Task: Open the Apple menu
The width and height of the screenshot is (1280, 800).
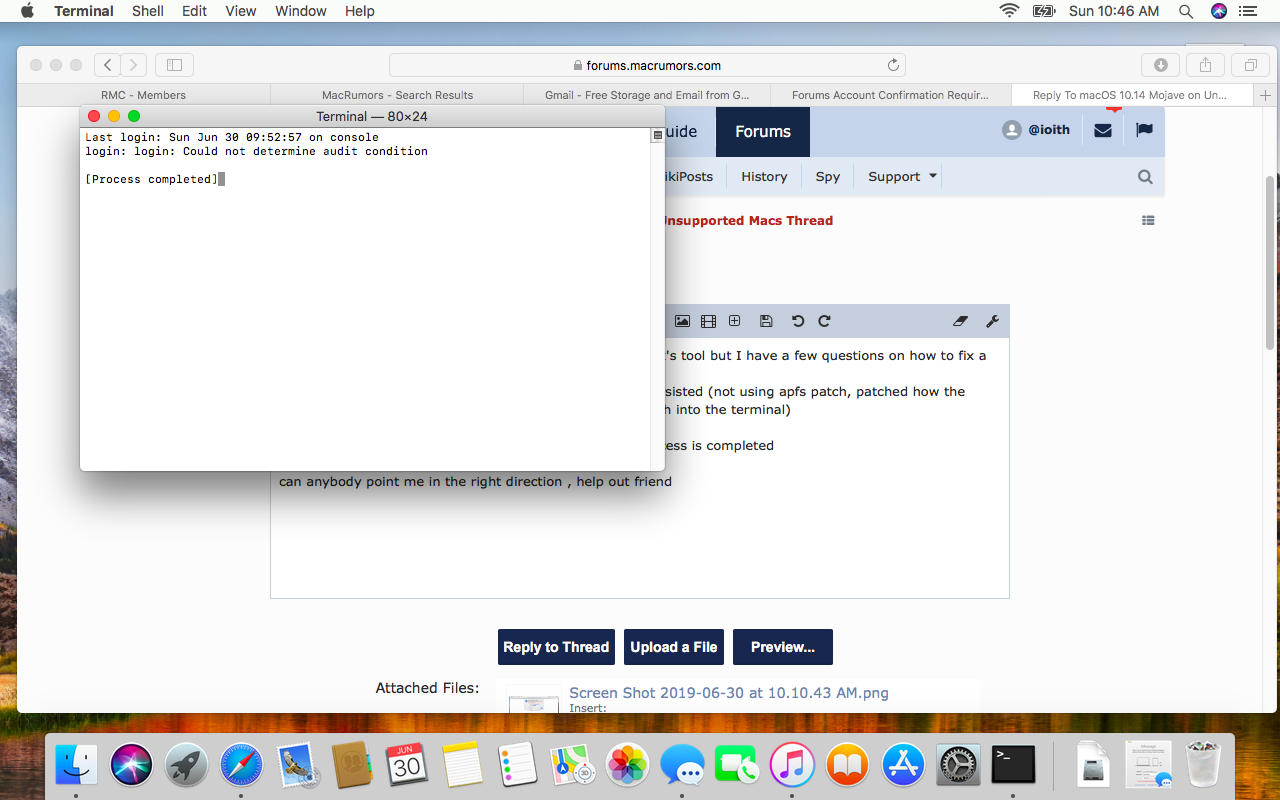Action: point(27,11)
